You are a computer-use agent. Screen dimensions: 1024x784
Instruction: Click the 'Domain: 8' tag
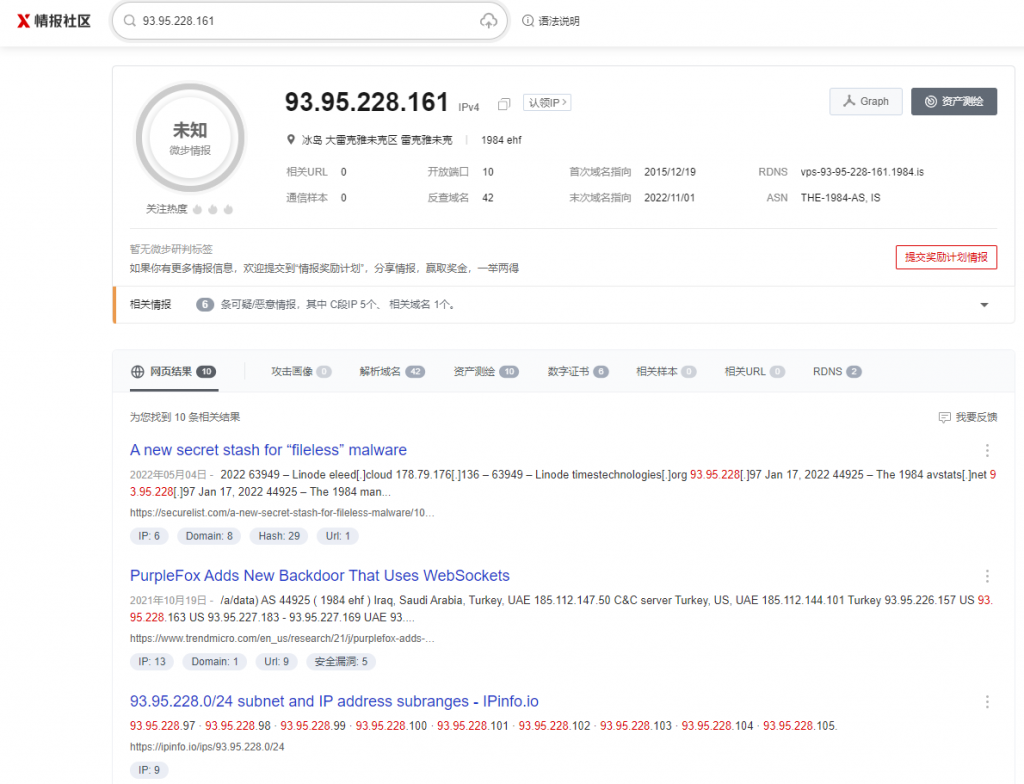[x=209, y=536]
